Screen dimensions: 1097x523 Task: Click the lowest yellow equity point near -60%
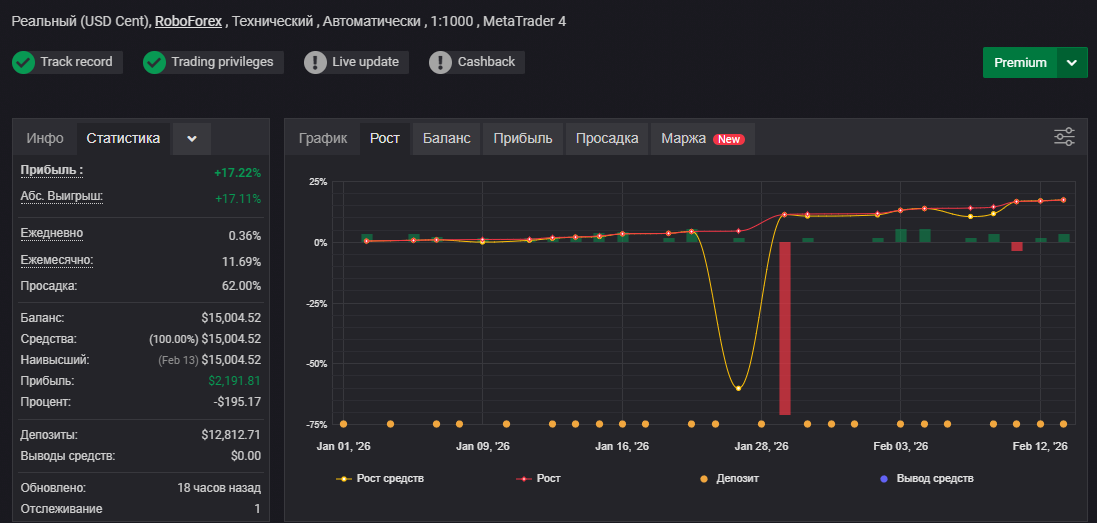point(738,388)
